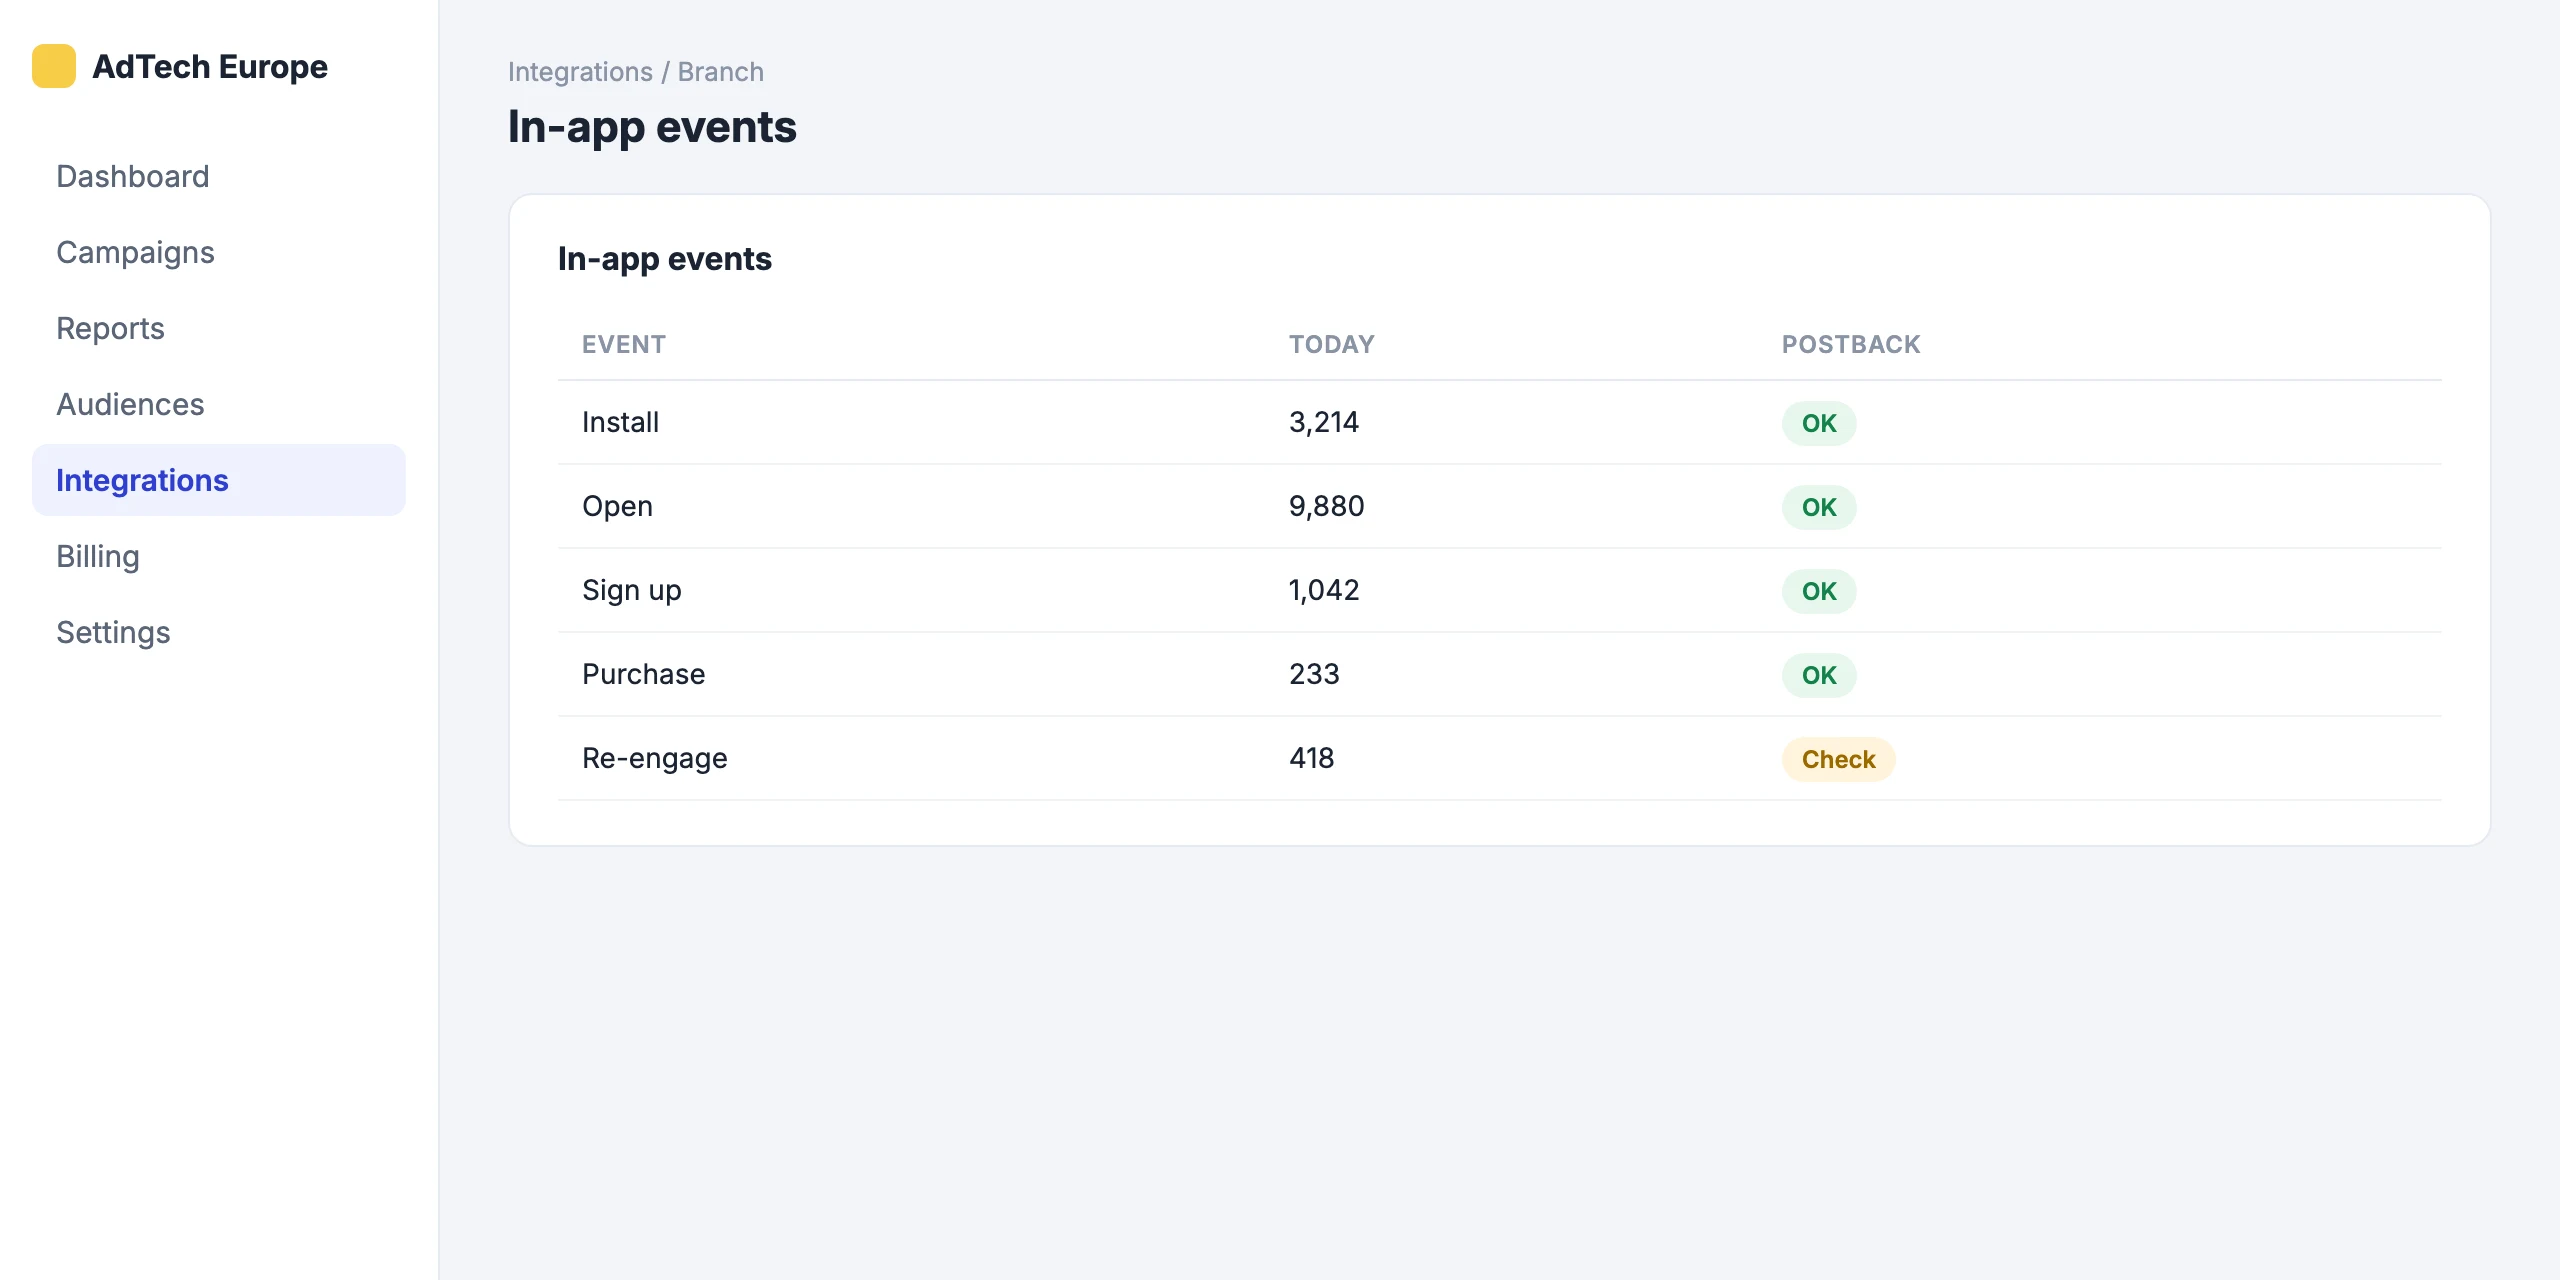Click the EVENT column header

coord(624,344)
